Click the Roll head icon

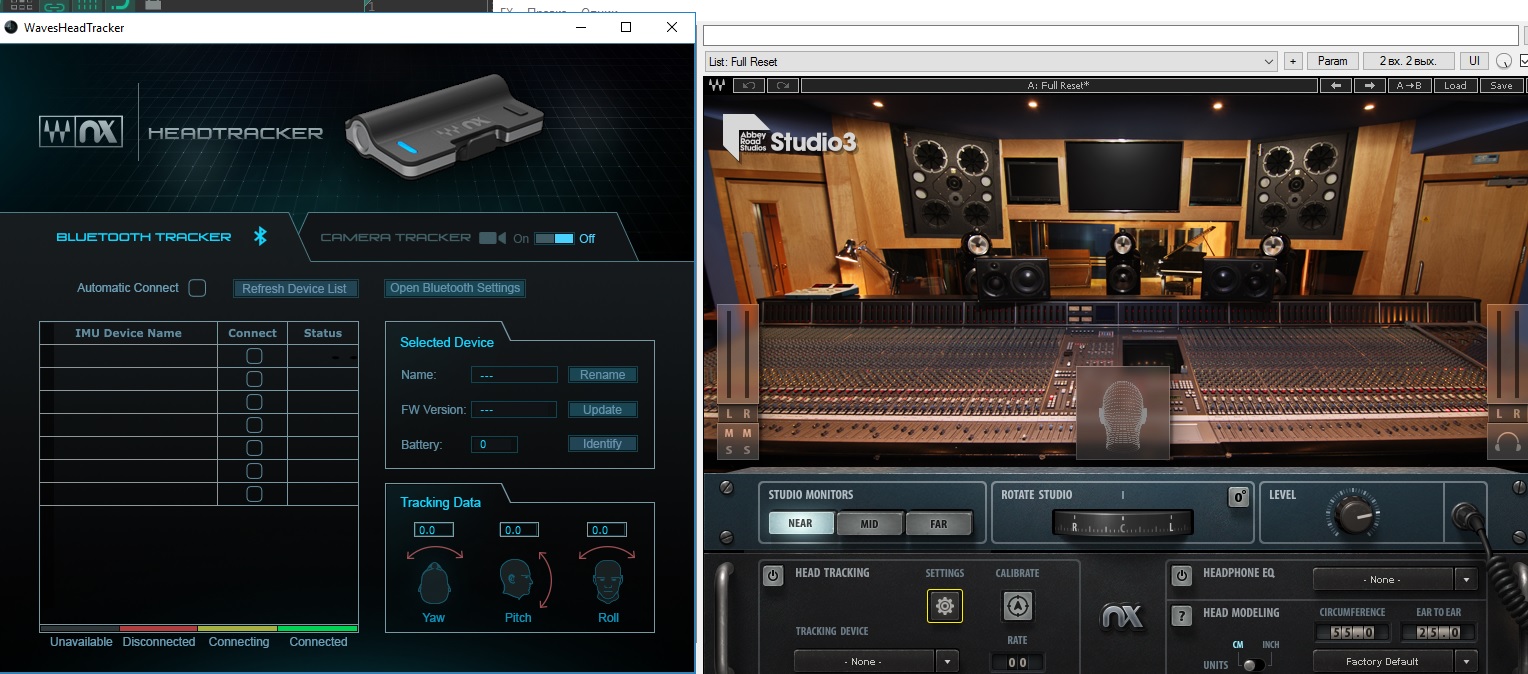point(608,581)
